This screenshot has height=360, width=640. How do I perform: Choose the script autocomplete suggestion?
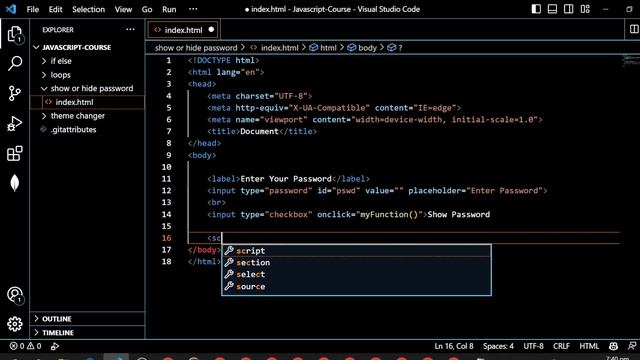point(356,251)
